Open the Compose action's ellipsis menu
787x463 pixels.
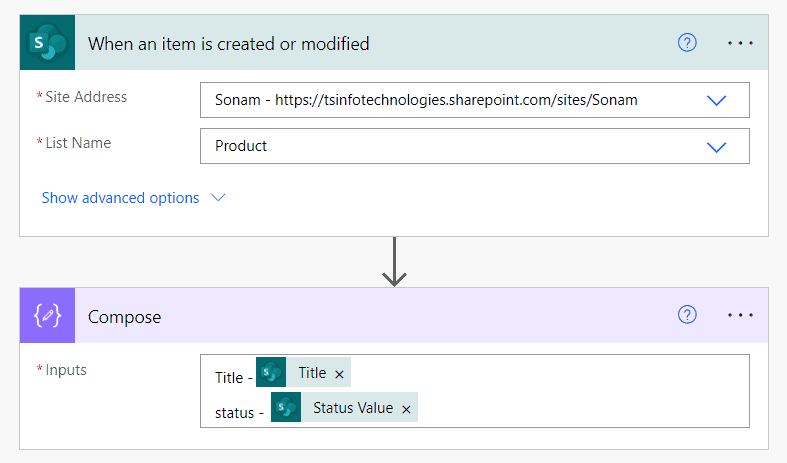click(741, 316)
